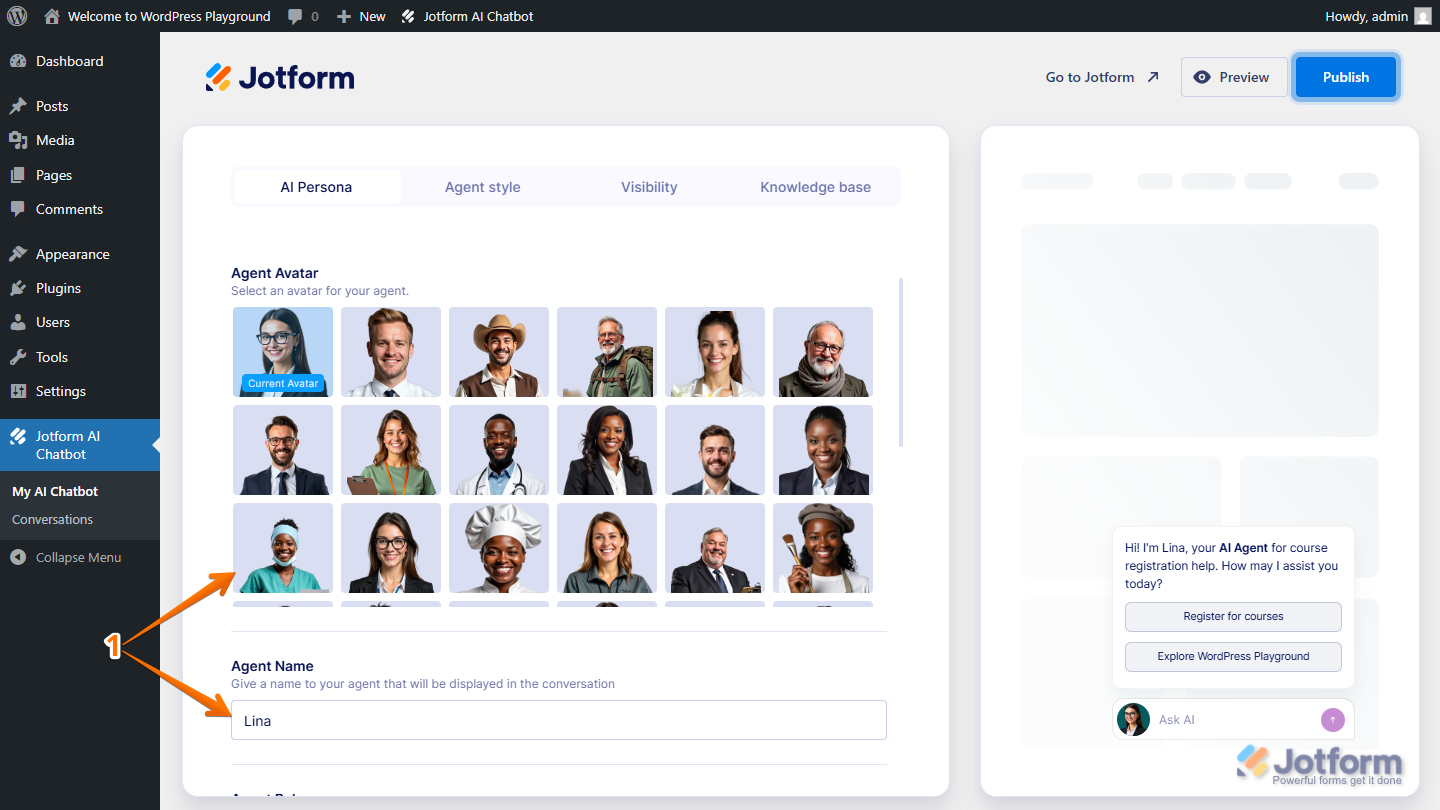Screen dimensions: 1440x810
Task: Open the Visibility tab
Action: click(x=649, y=187)
